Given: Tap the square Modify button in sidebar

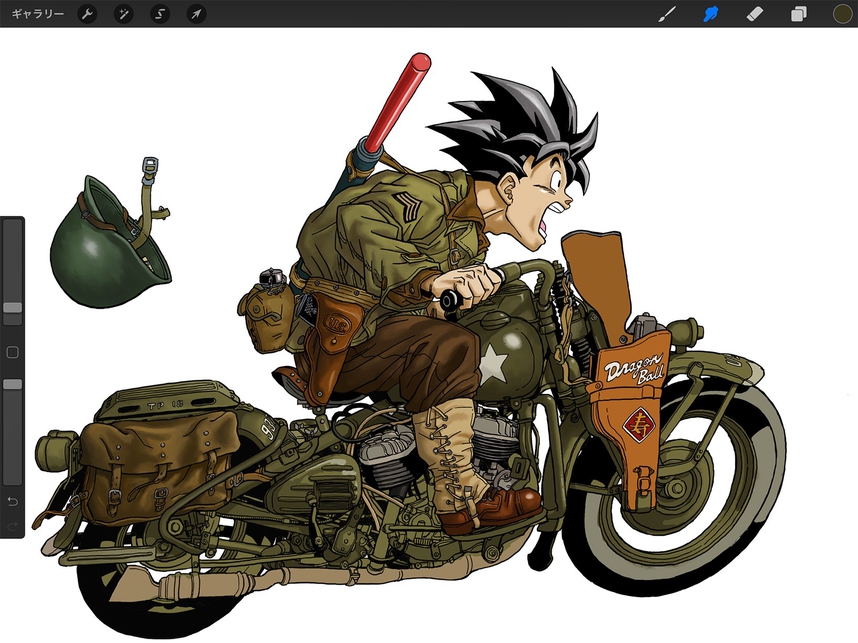Looking at the screenshot, I should click(12, 352).
